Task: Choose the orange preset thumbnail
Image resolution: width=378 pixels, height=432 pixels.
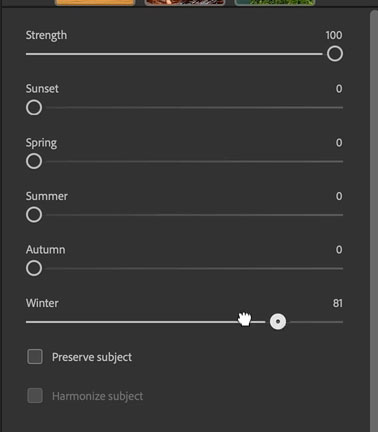Action: tap(95, 3)
